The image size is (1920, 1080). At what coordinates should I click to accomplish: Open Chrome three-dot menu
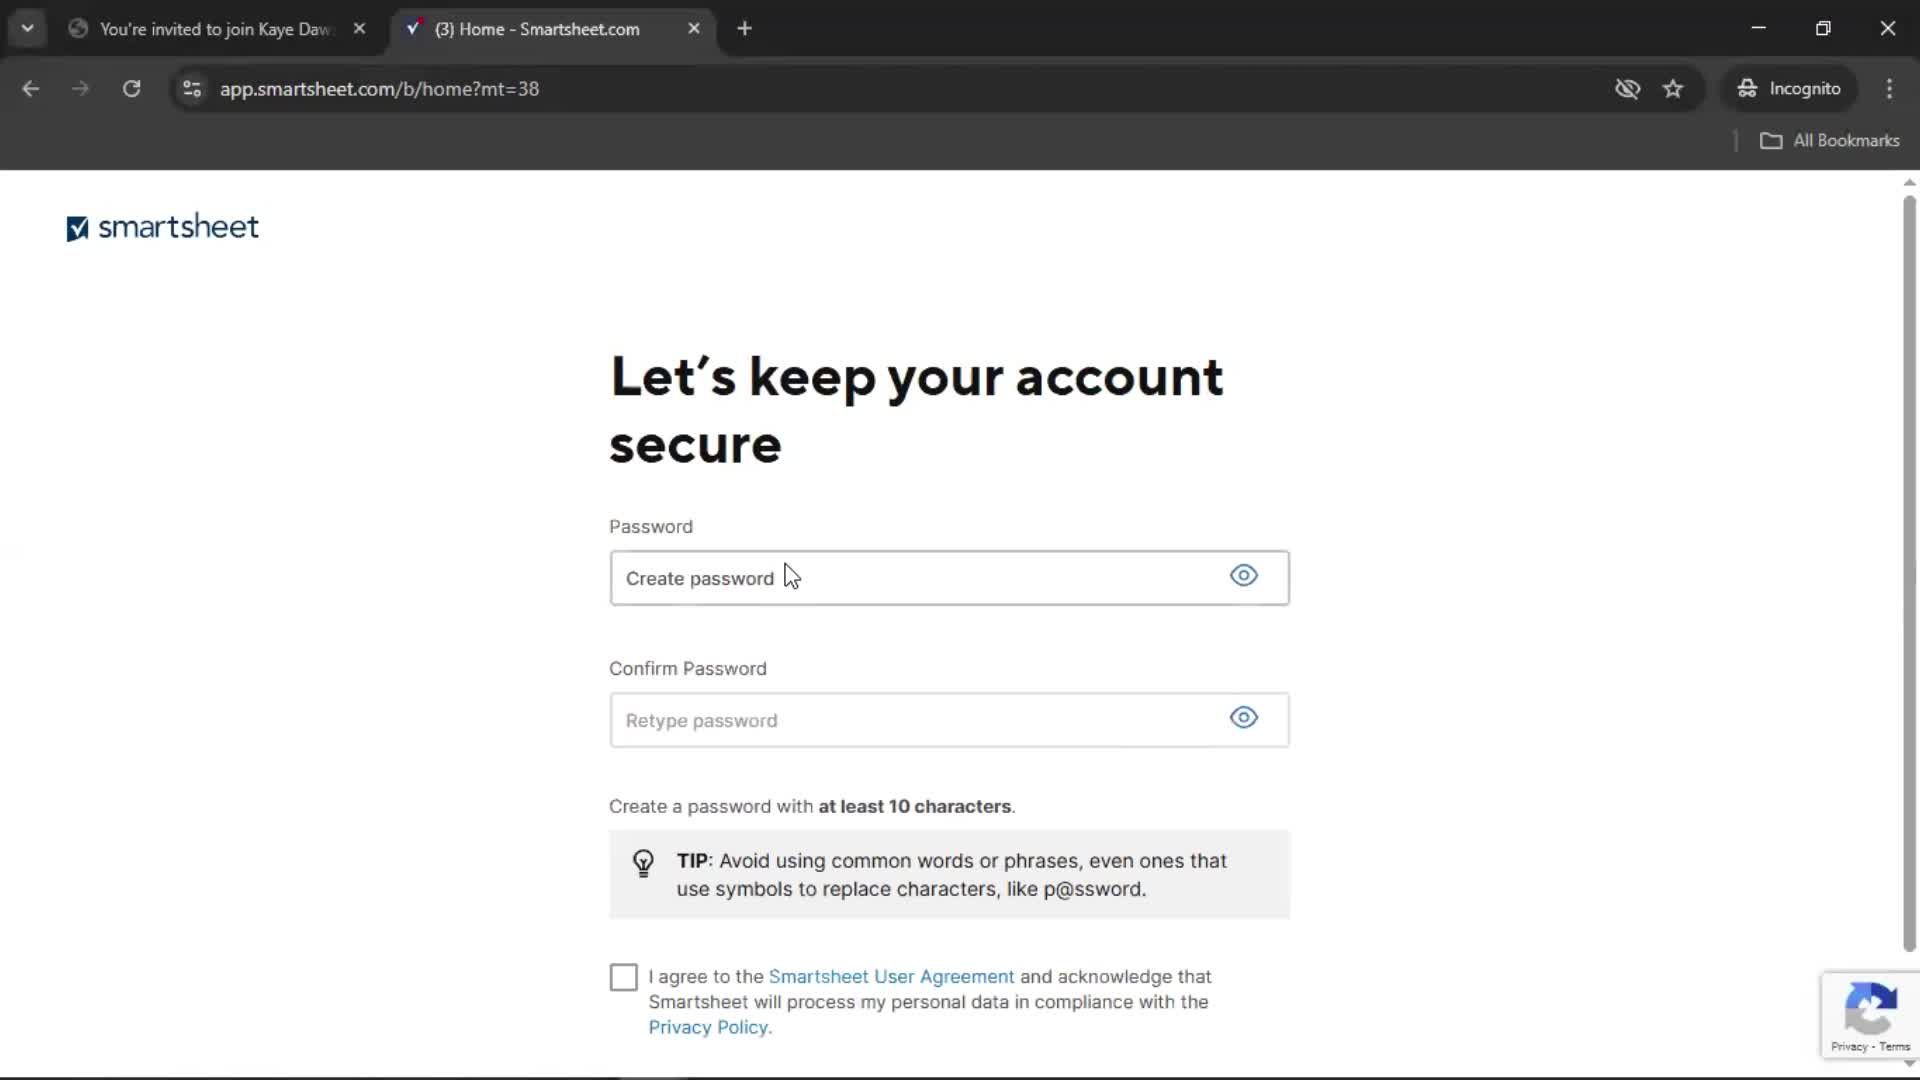pyautogui.click(x=1889, y=89)
